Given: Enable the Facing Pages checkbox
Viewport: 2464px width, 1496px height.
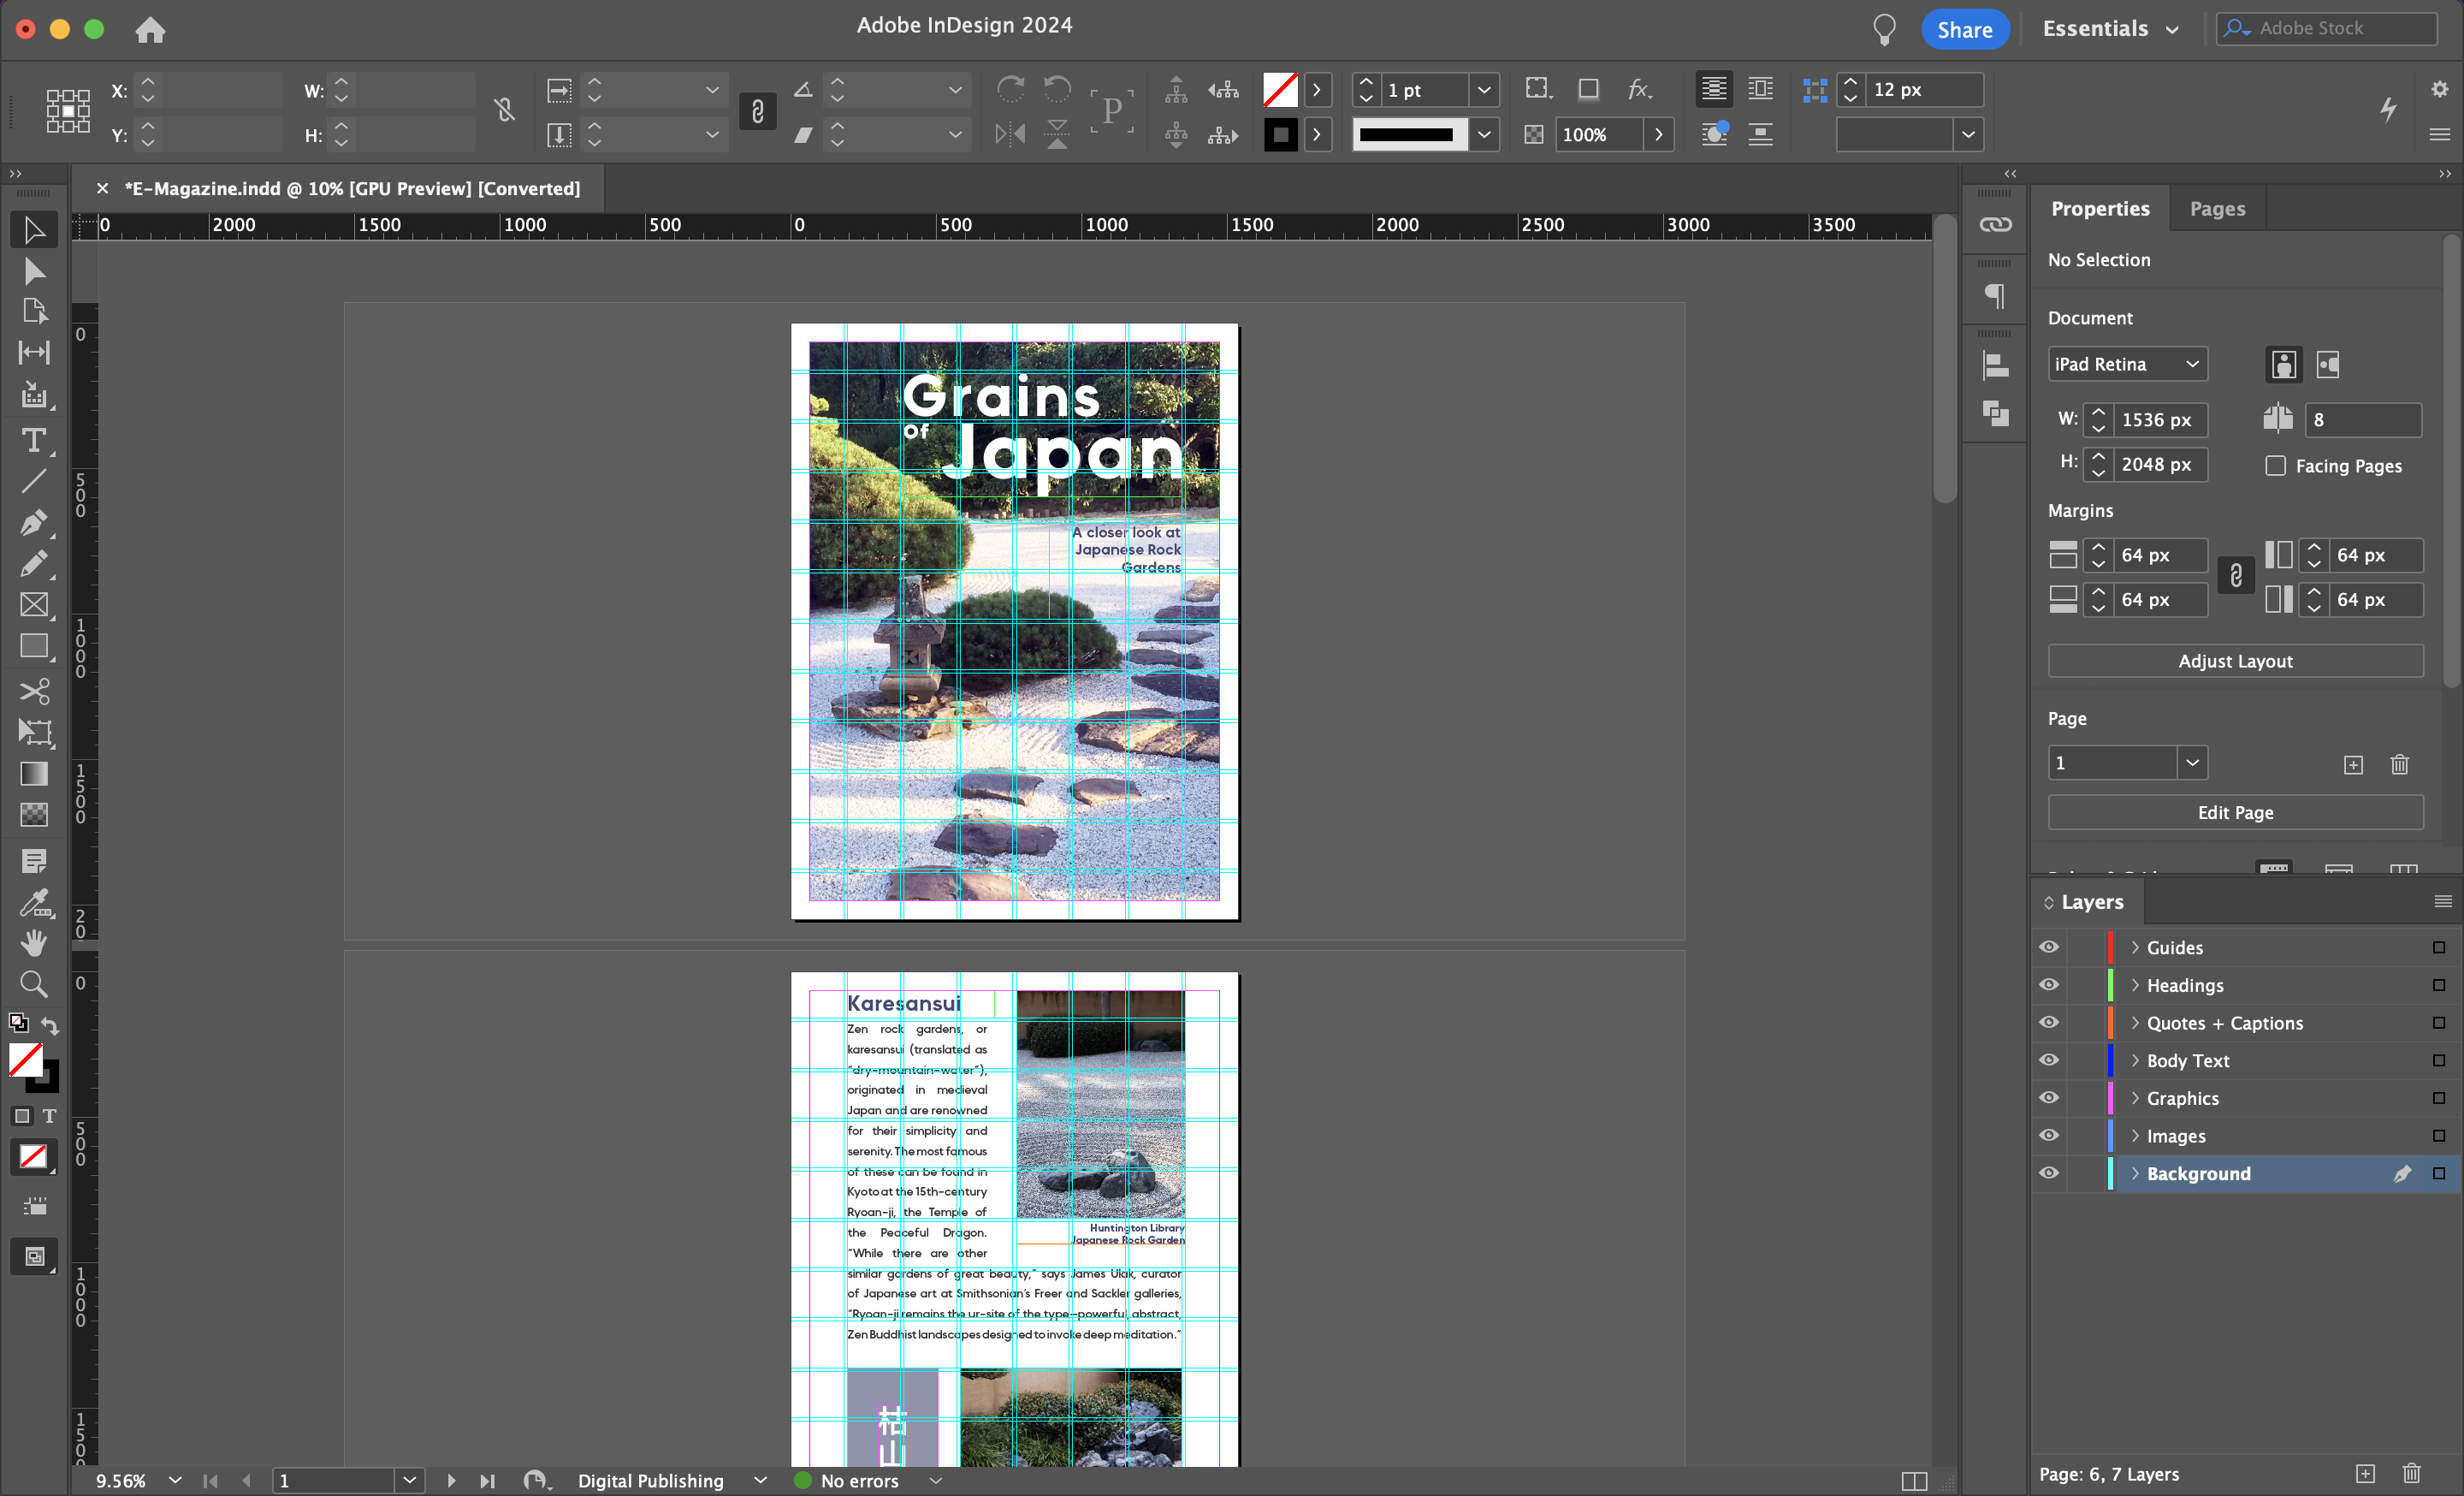Looking at the screenshot, I should point(2275,466).
